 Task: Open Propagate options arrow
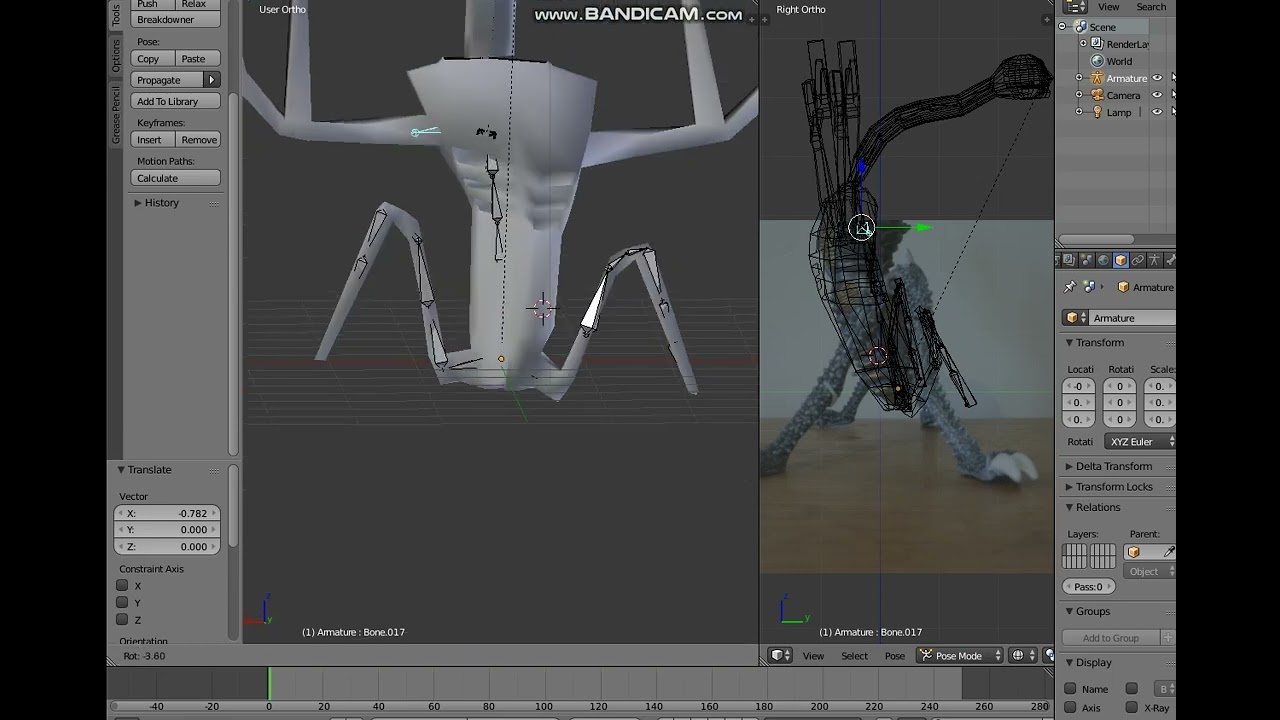[x=211, y=80]
